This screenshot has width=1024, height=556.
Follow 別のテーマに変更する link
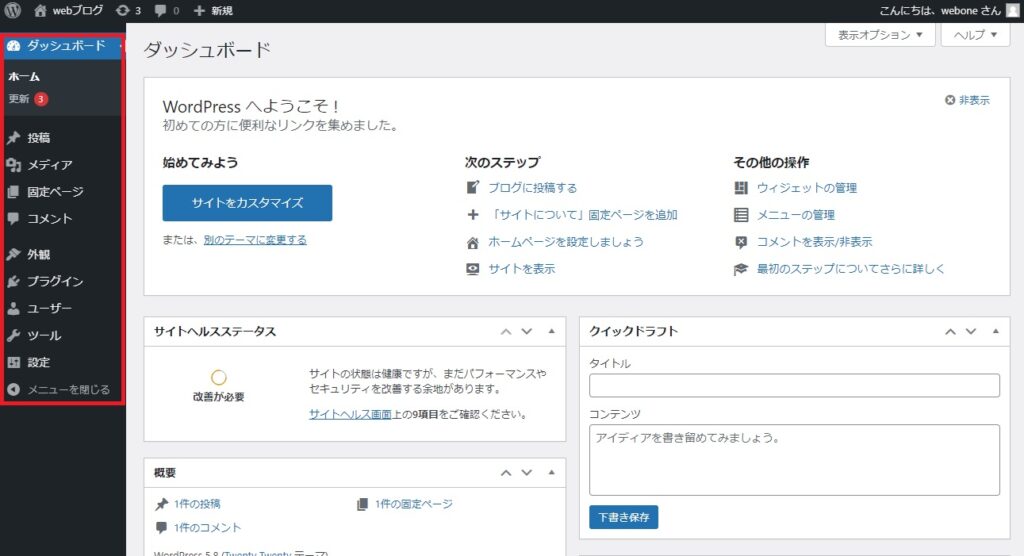point(255,240)
